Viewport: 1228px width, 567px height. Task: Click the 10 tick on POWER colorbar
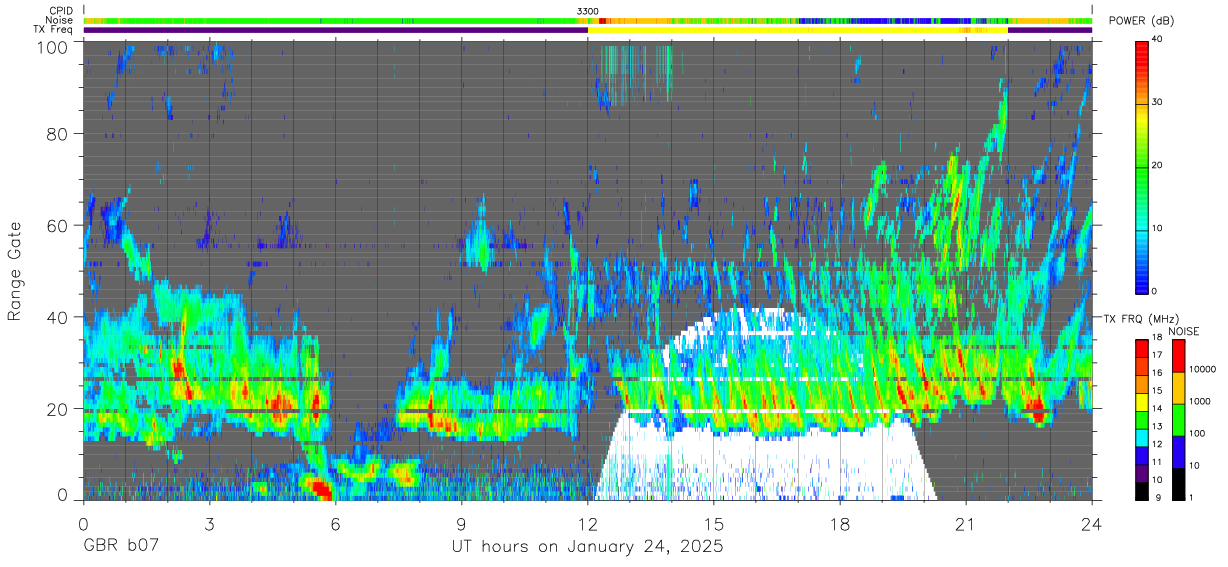pyautogui.click(x=1156, y=229)
